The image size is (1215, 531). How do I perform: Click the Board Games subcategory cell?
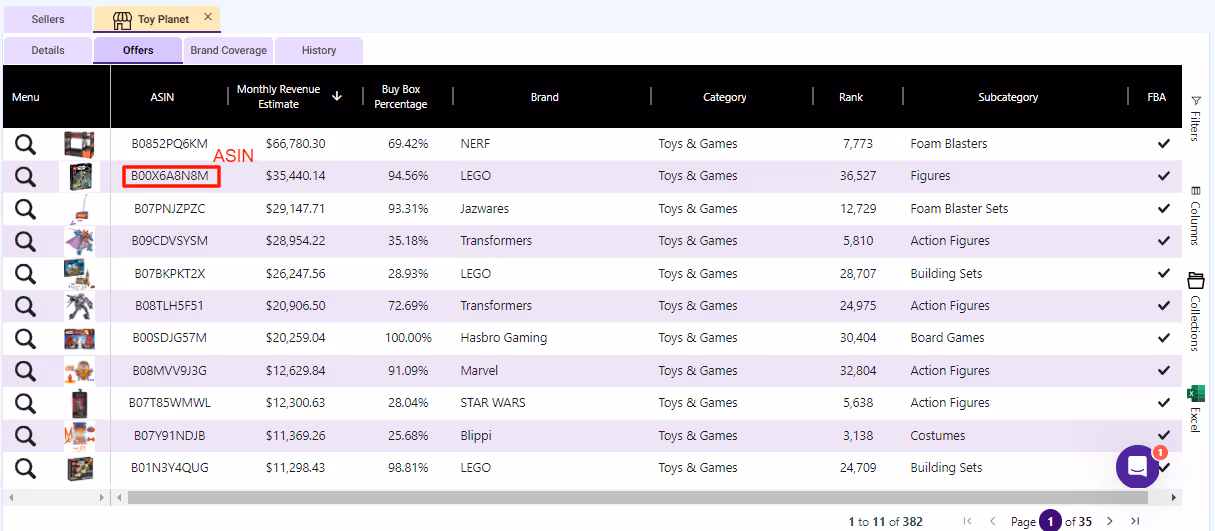pyautogui.click(x=947, y=338)
